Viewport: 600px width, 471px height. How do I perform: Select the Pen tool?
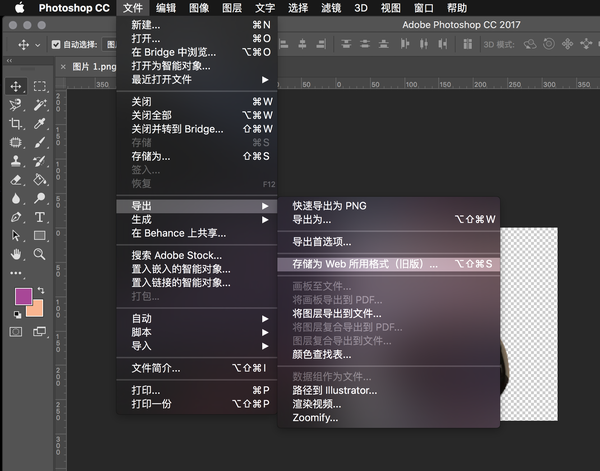(x=16, y=217)
